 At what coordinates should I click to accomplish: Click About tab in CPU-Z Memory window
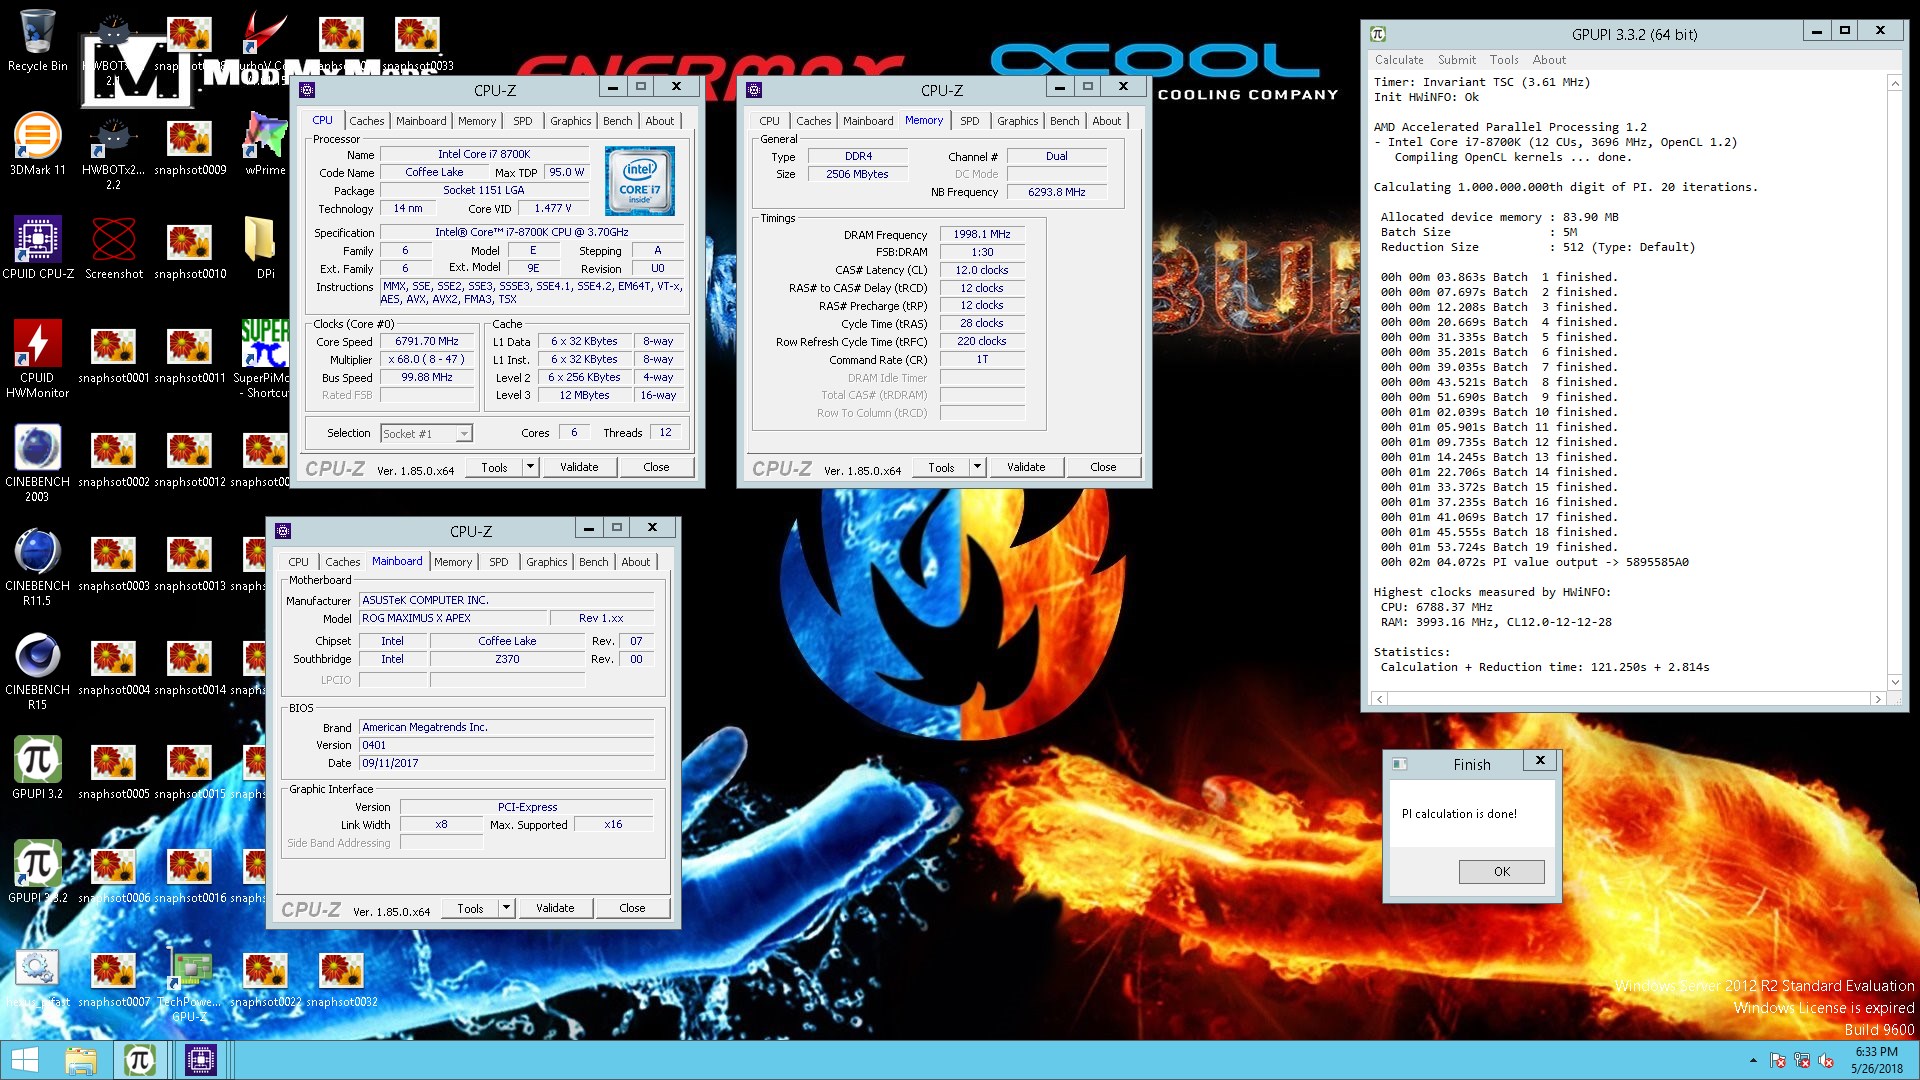tap(1106, 121)
